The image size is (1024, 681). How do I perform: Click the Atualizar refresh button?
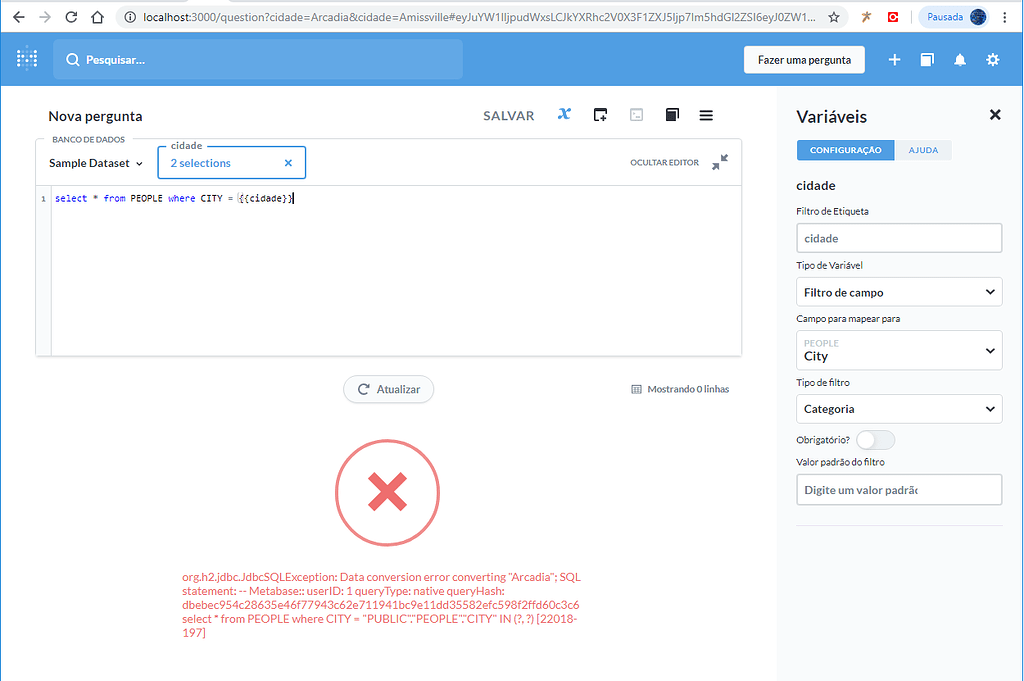tap(388, 389)
